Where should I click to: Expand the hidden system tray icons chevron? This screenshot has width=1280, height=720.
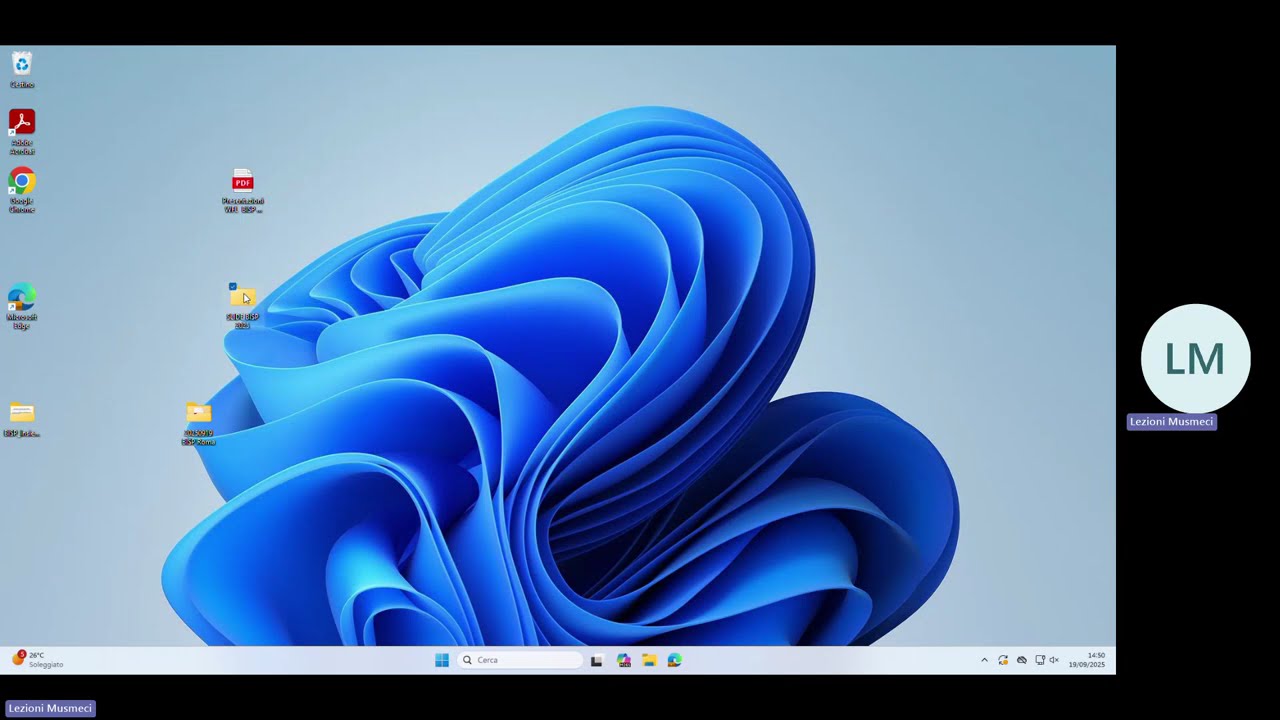984,660
